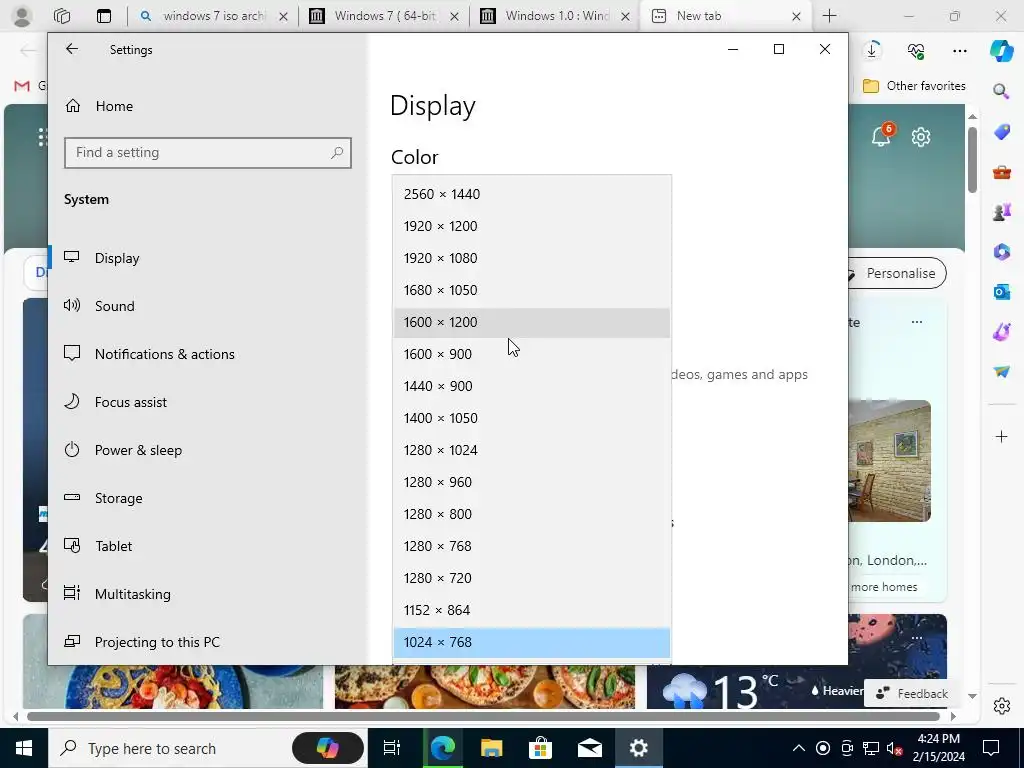1024x768 pixels.
Task: Choose the 1280 × 960 resolution
Action: pos(532,482)
